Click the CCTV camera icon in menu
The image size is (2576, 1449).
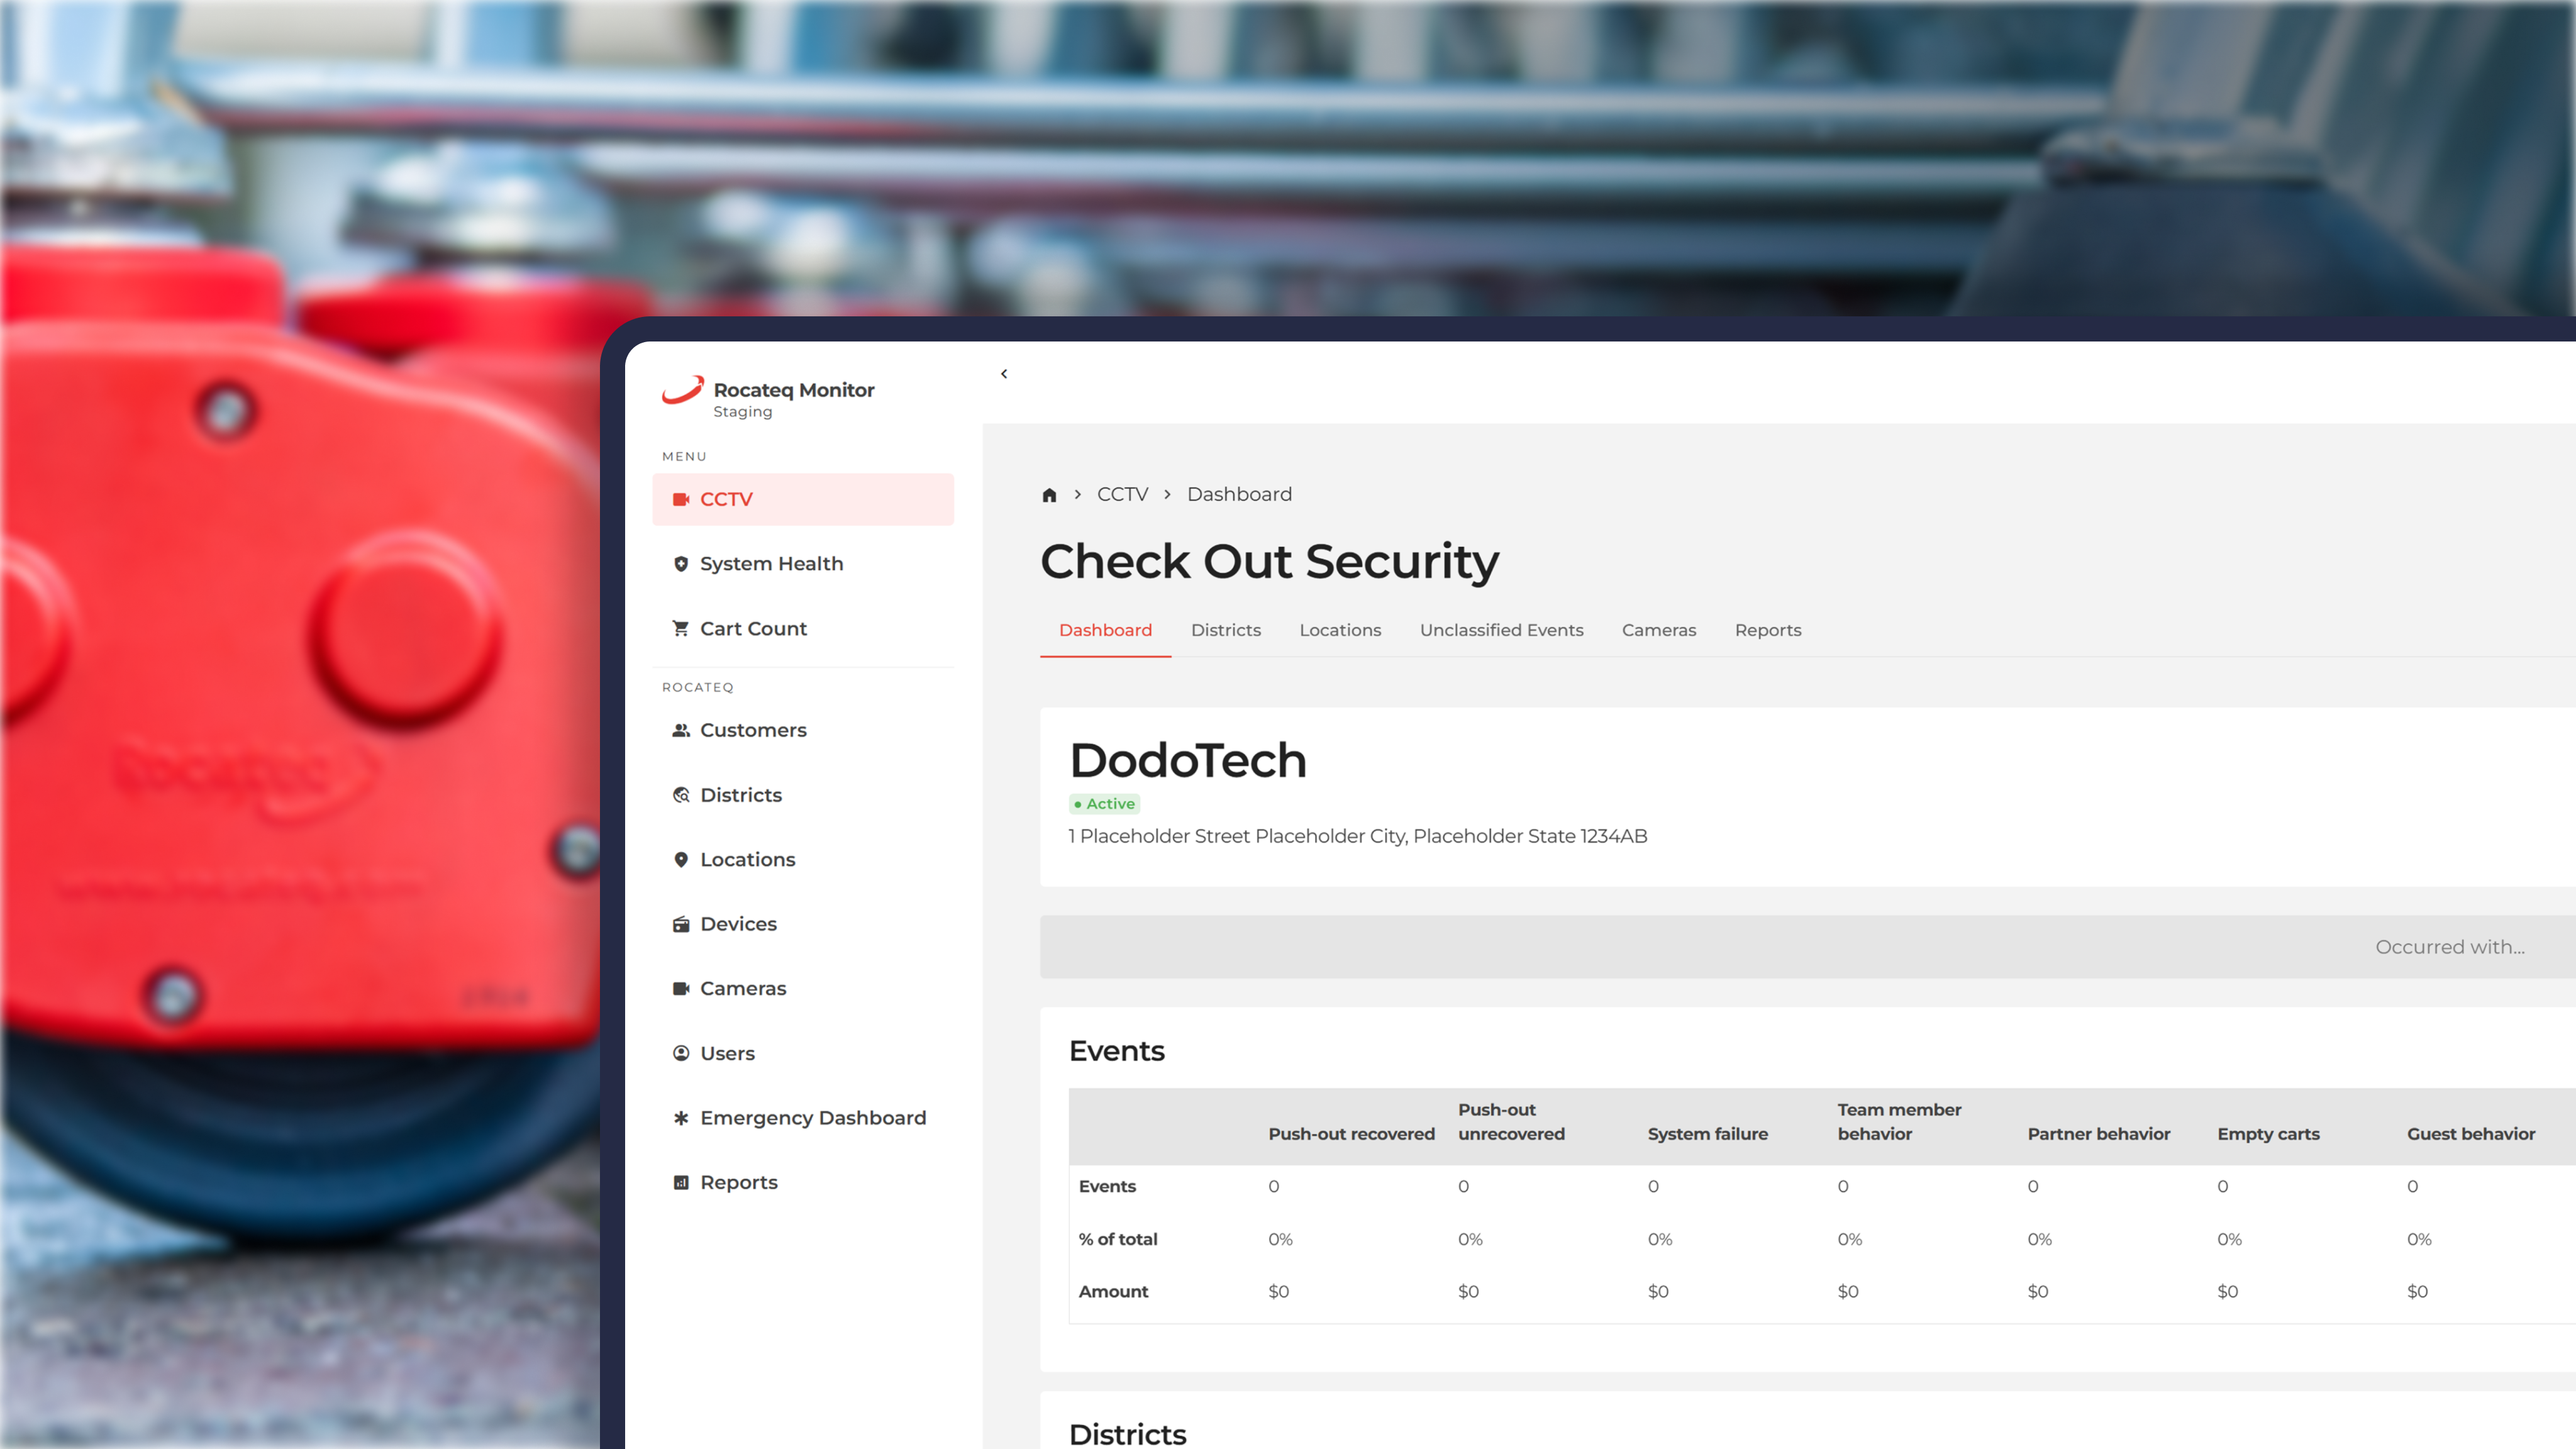coord(681,499)
